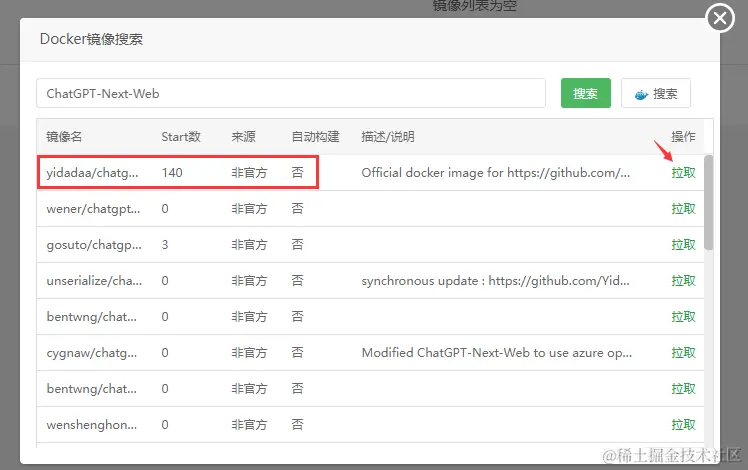
Task: Select image name wenshenghon...
Action: pos(92,425)
